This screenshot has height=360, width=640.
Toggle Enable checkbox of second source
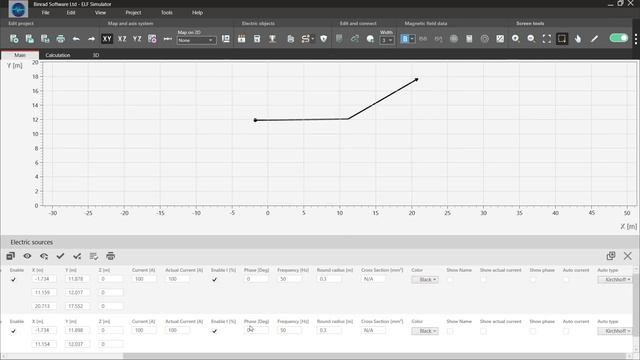click(13, 331)
